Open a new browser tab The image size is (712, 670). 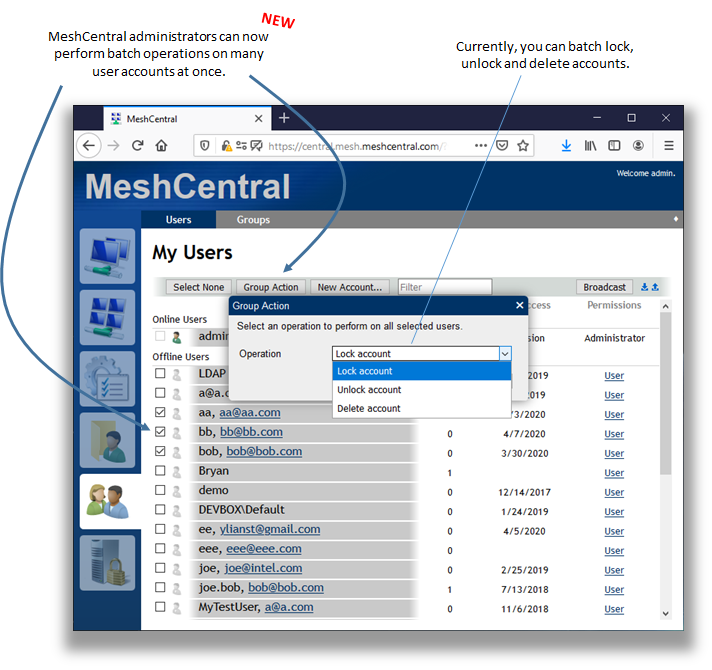[284, 118]
